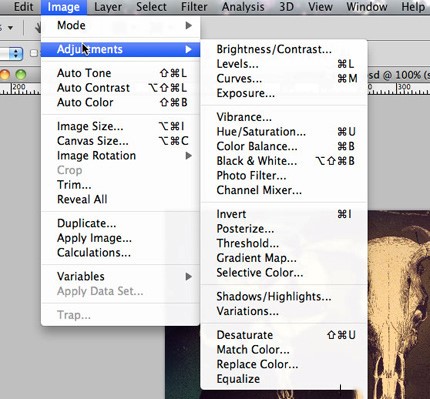Choose the Trim command
Screen dimensions: 430x399
tap(121, 185)
